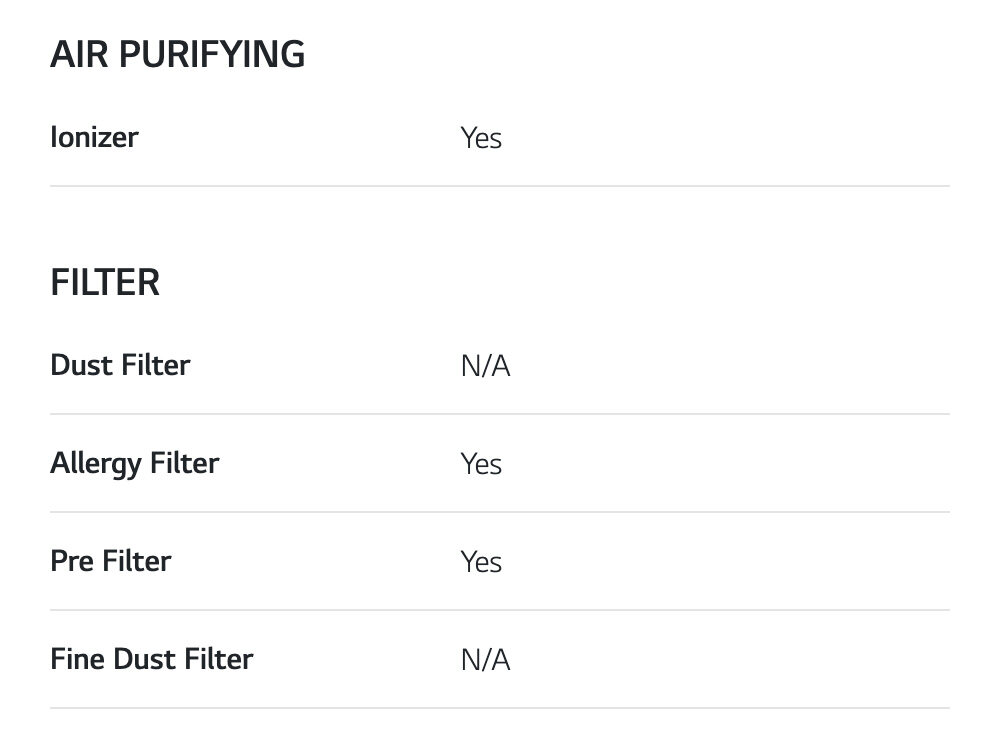This screenshot has width=1000, height=750.
Task: Click the Yes value beside Pre Filter
Action: point(481,562)
